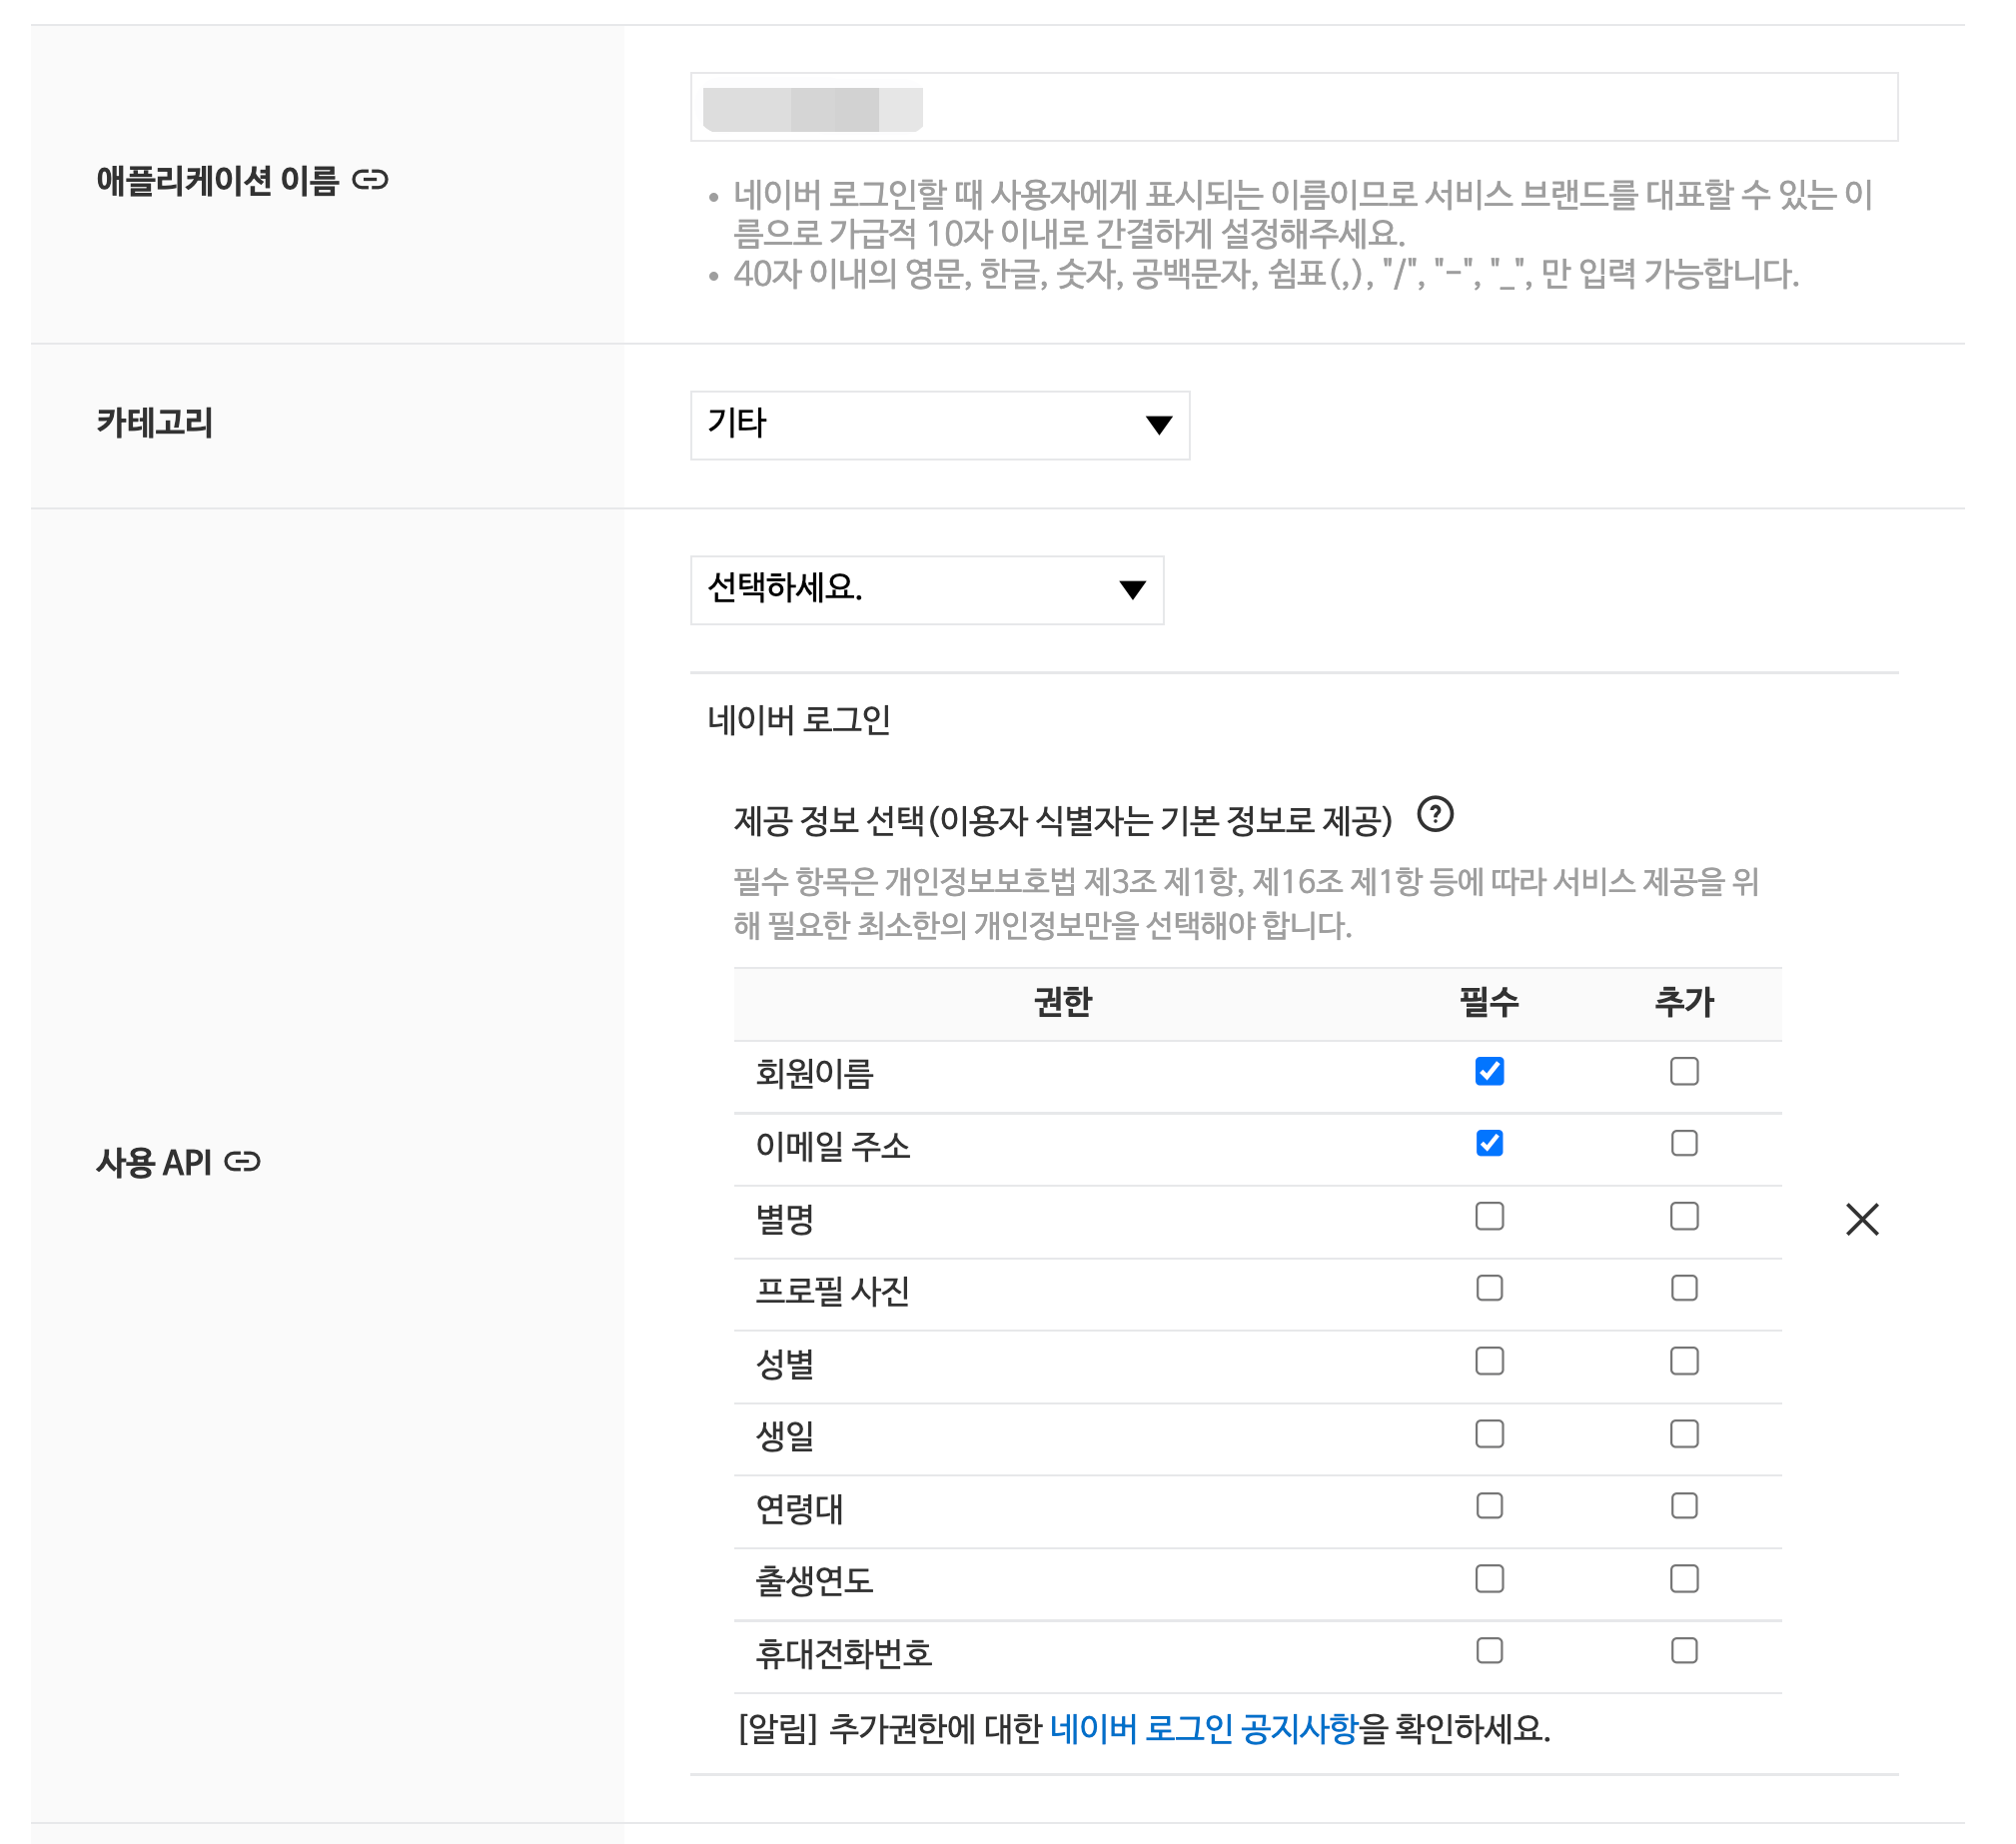2016x1844 pixels.
Task: Check 필수 checkbox for 출생연도
Action: (1489, 1579)
